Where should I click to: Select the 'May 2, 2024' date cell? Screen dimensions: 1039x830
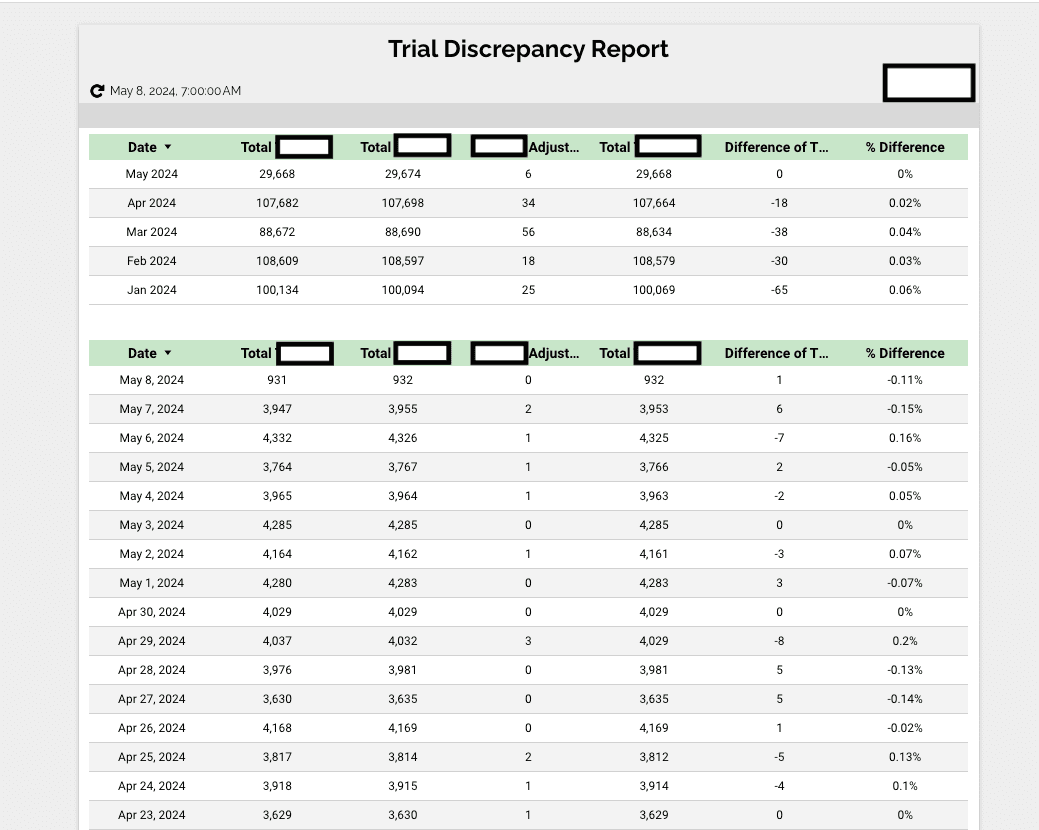coord(152,554)
